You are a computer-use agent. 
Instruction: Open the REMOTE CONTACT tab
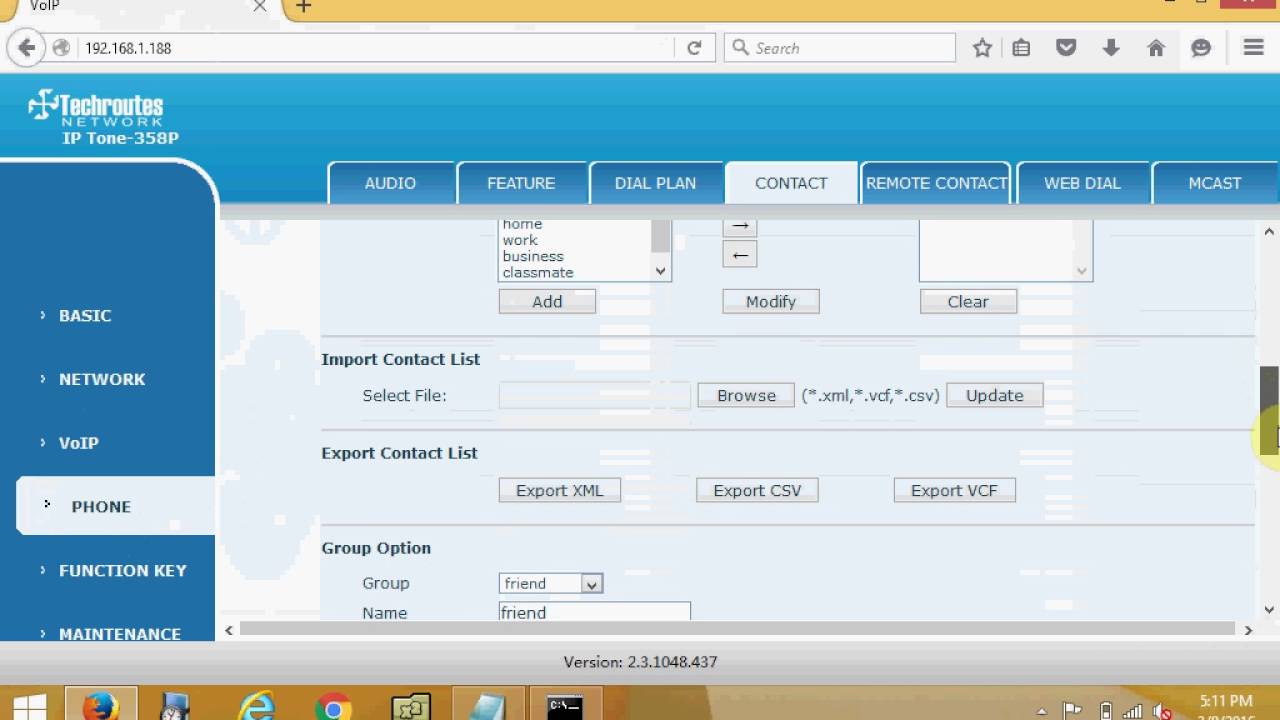pos(936,183)
